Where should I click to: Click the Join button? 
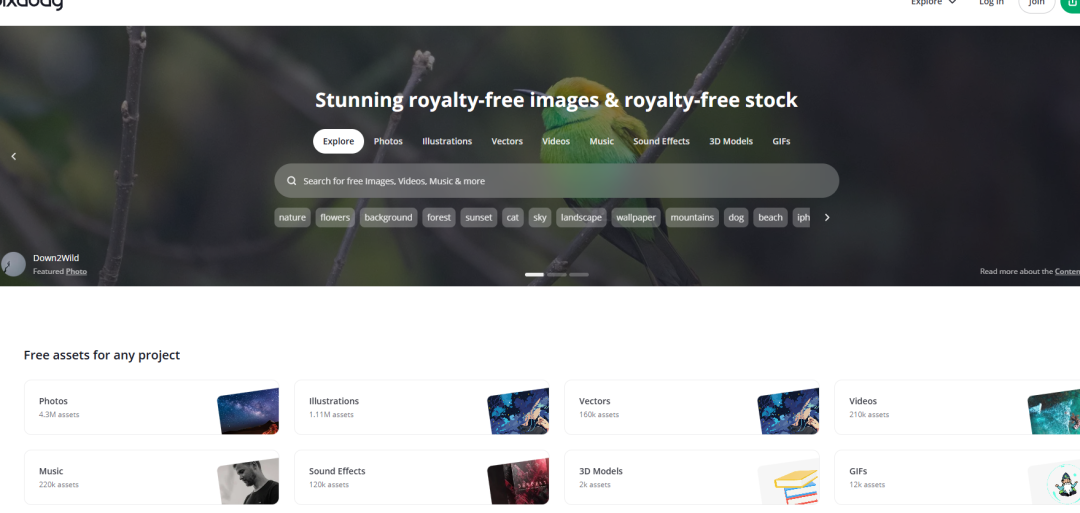[1037, 3]
